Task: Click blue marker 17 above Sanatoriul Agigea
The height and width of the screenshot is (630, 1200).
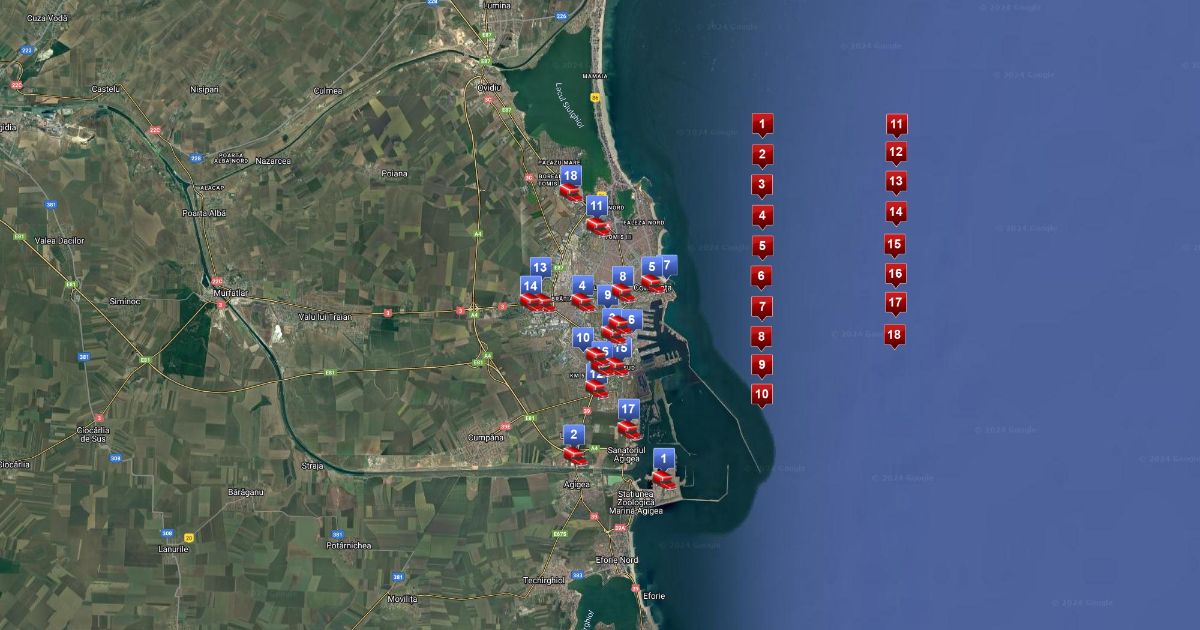Action: pyautogui.click(x=628, y=410)
